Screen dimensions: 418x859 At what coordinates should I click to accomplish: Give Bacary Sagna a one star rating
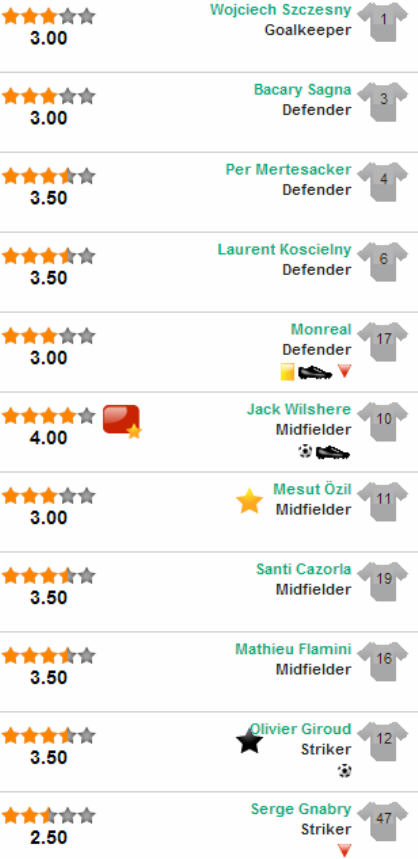(x=11, y=96)
